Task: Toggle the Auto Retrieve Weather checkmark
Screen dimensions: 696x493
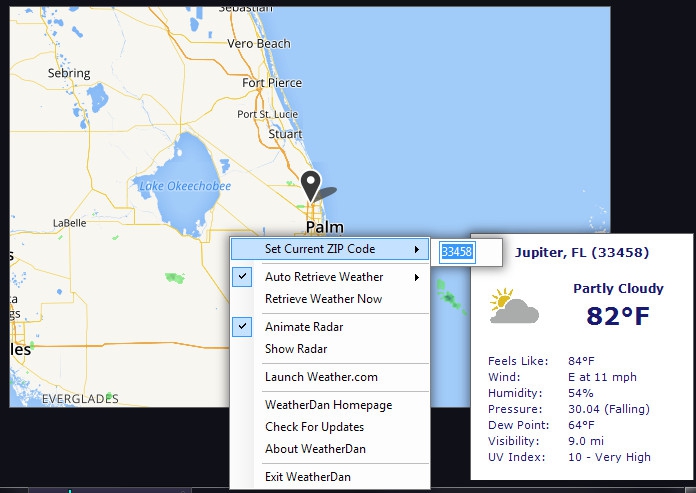Action: (x=242, y=276)
